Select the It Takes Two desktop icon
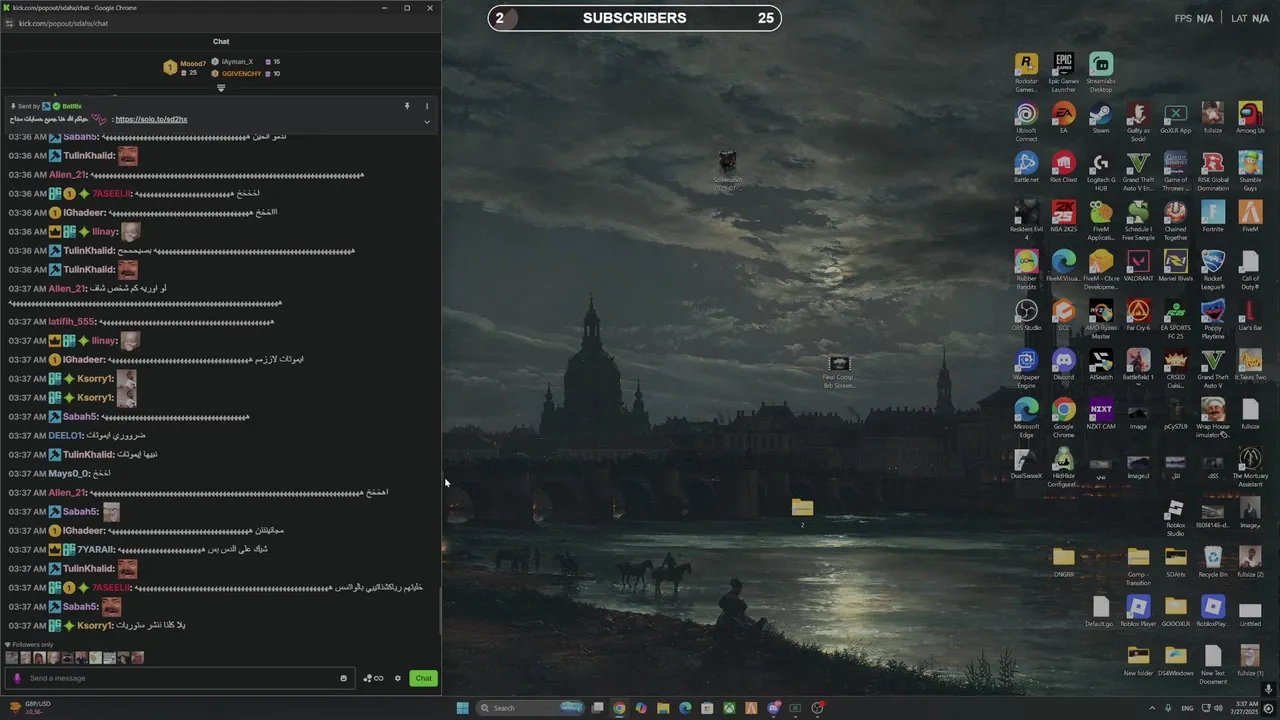The image size is (1280, 720). pyautogui.click(x=1250, y=364)
